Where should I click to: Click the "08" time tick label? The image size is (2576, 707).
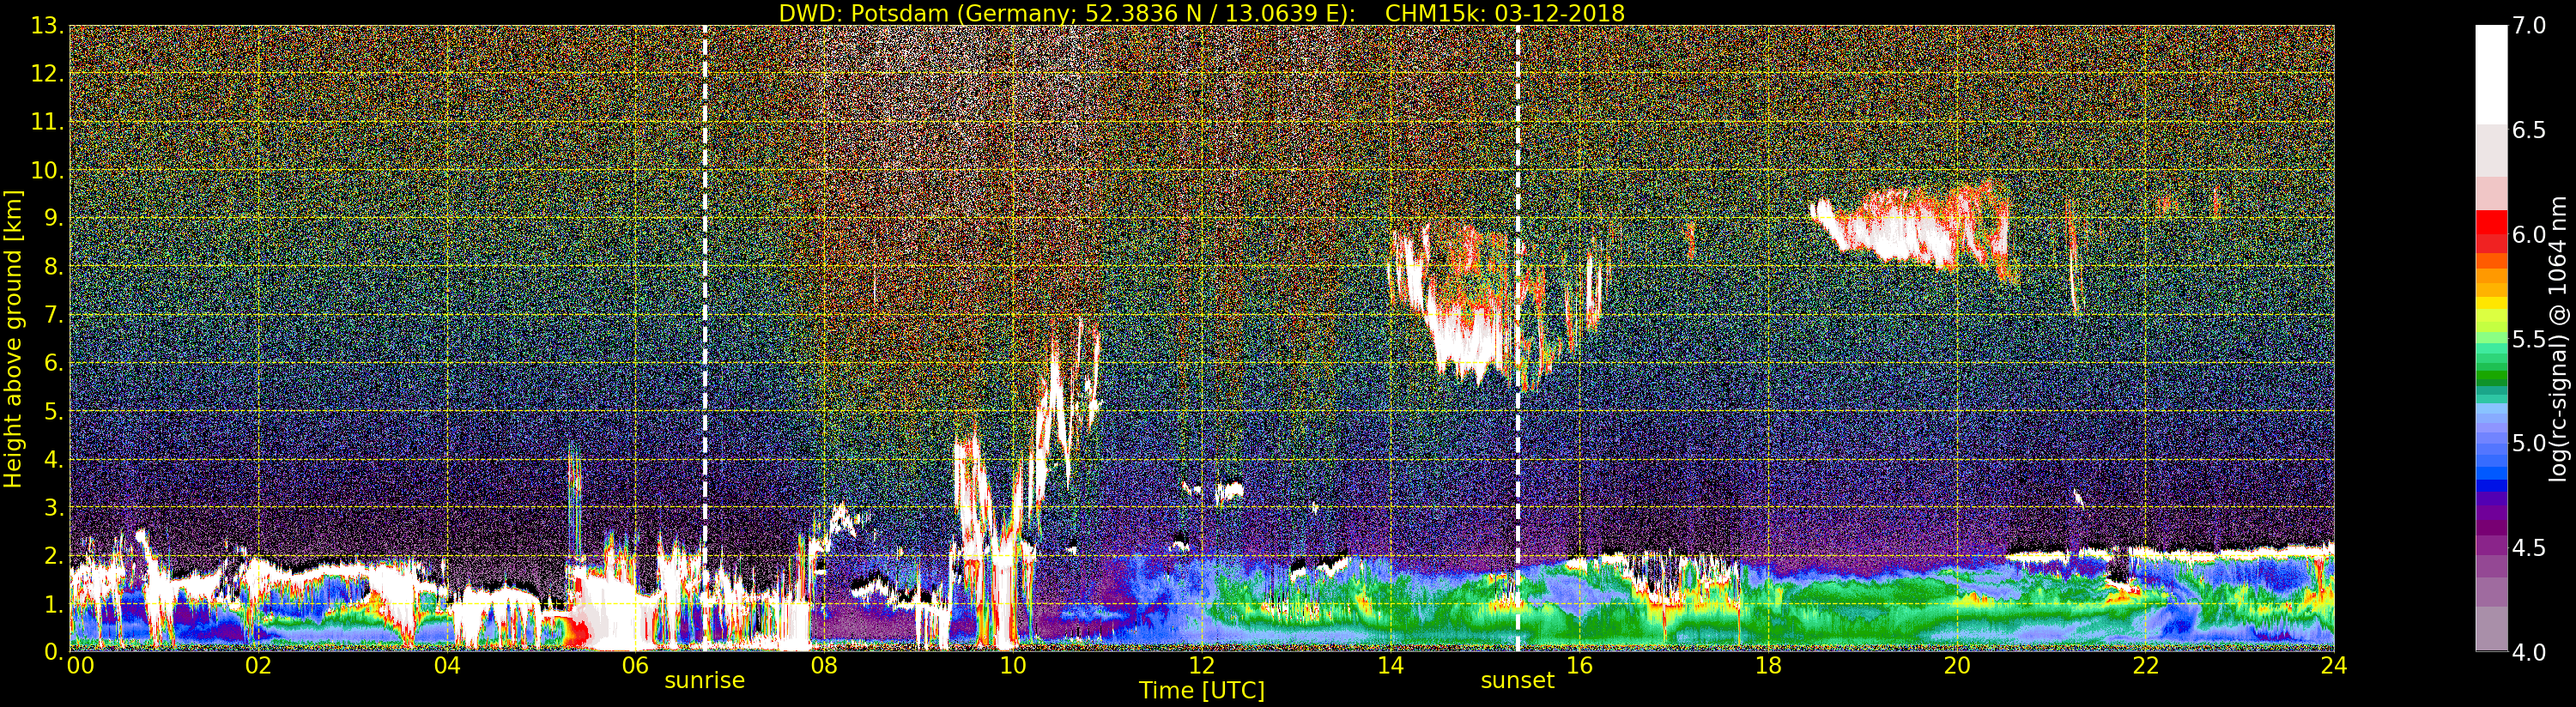825,666
